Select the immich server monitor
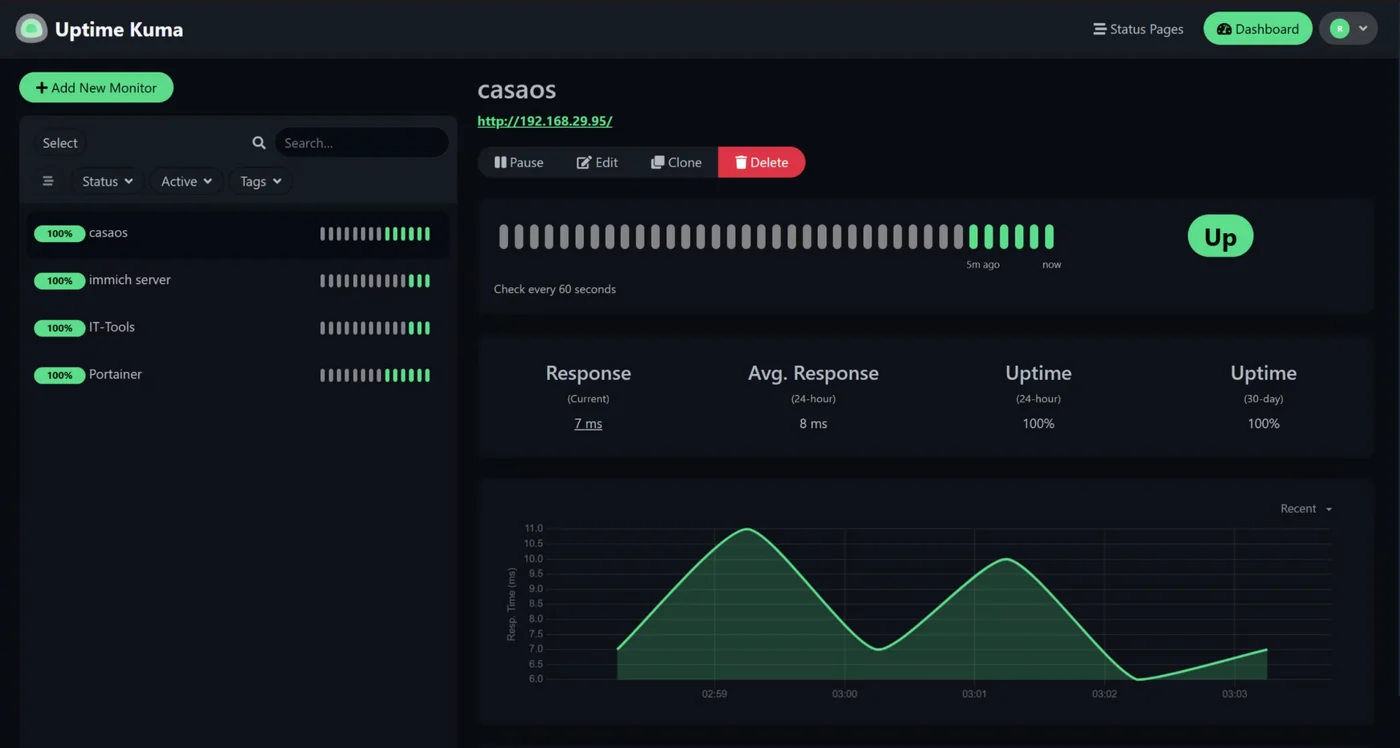Image resolution: width=1400 pixels, height=748 pixels. [x=237, y=281]
